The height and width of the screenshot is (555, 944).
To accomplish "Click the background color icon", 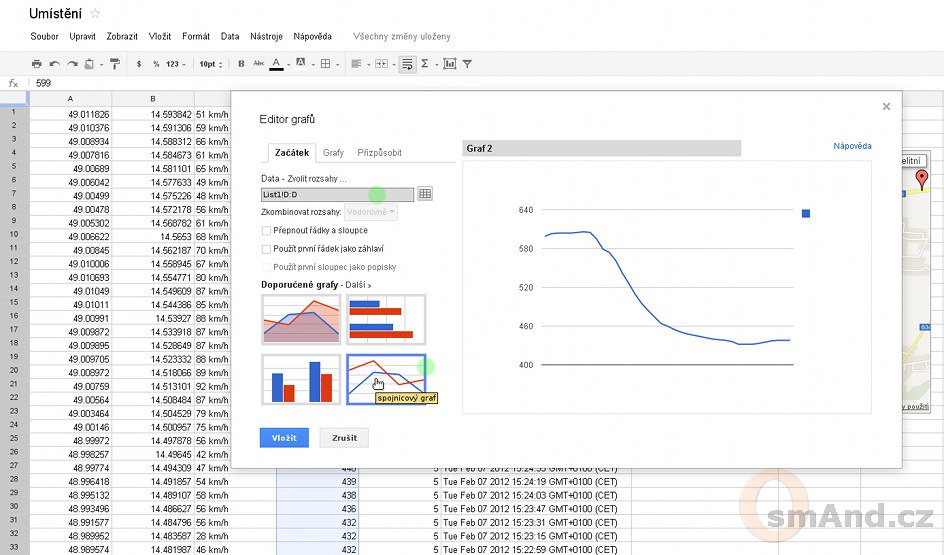I will point(301,63).
